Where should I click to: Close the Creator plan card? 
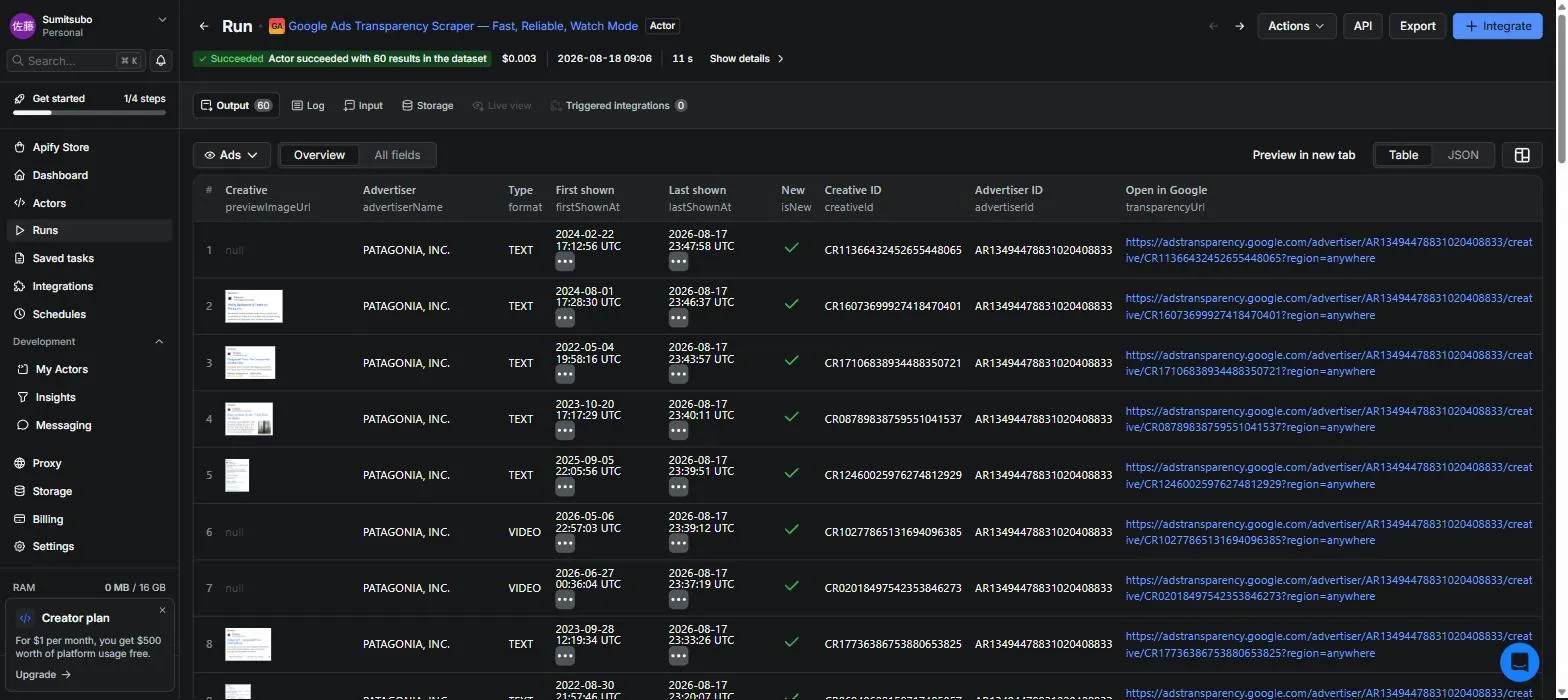point(162,610)
